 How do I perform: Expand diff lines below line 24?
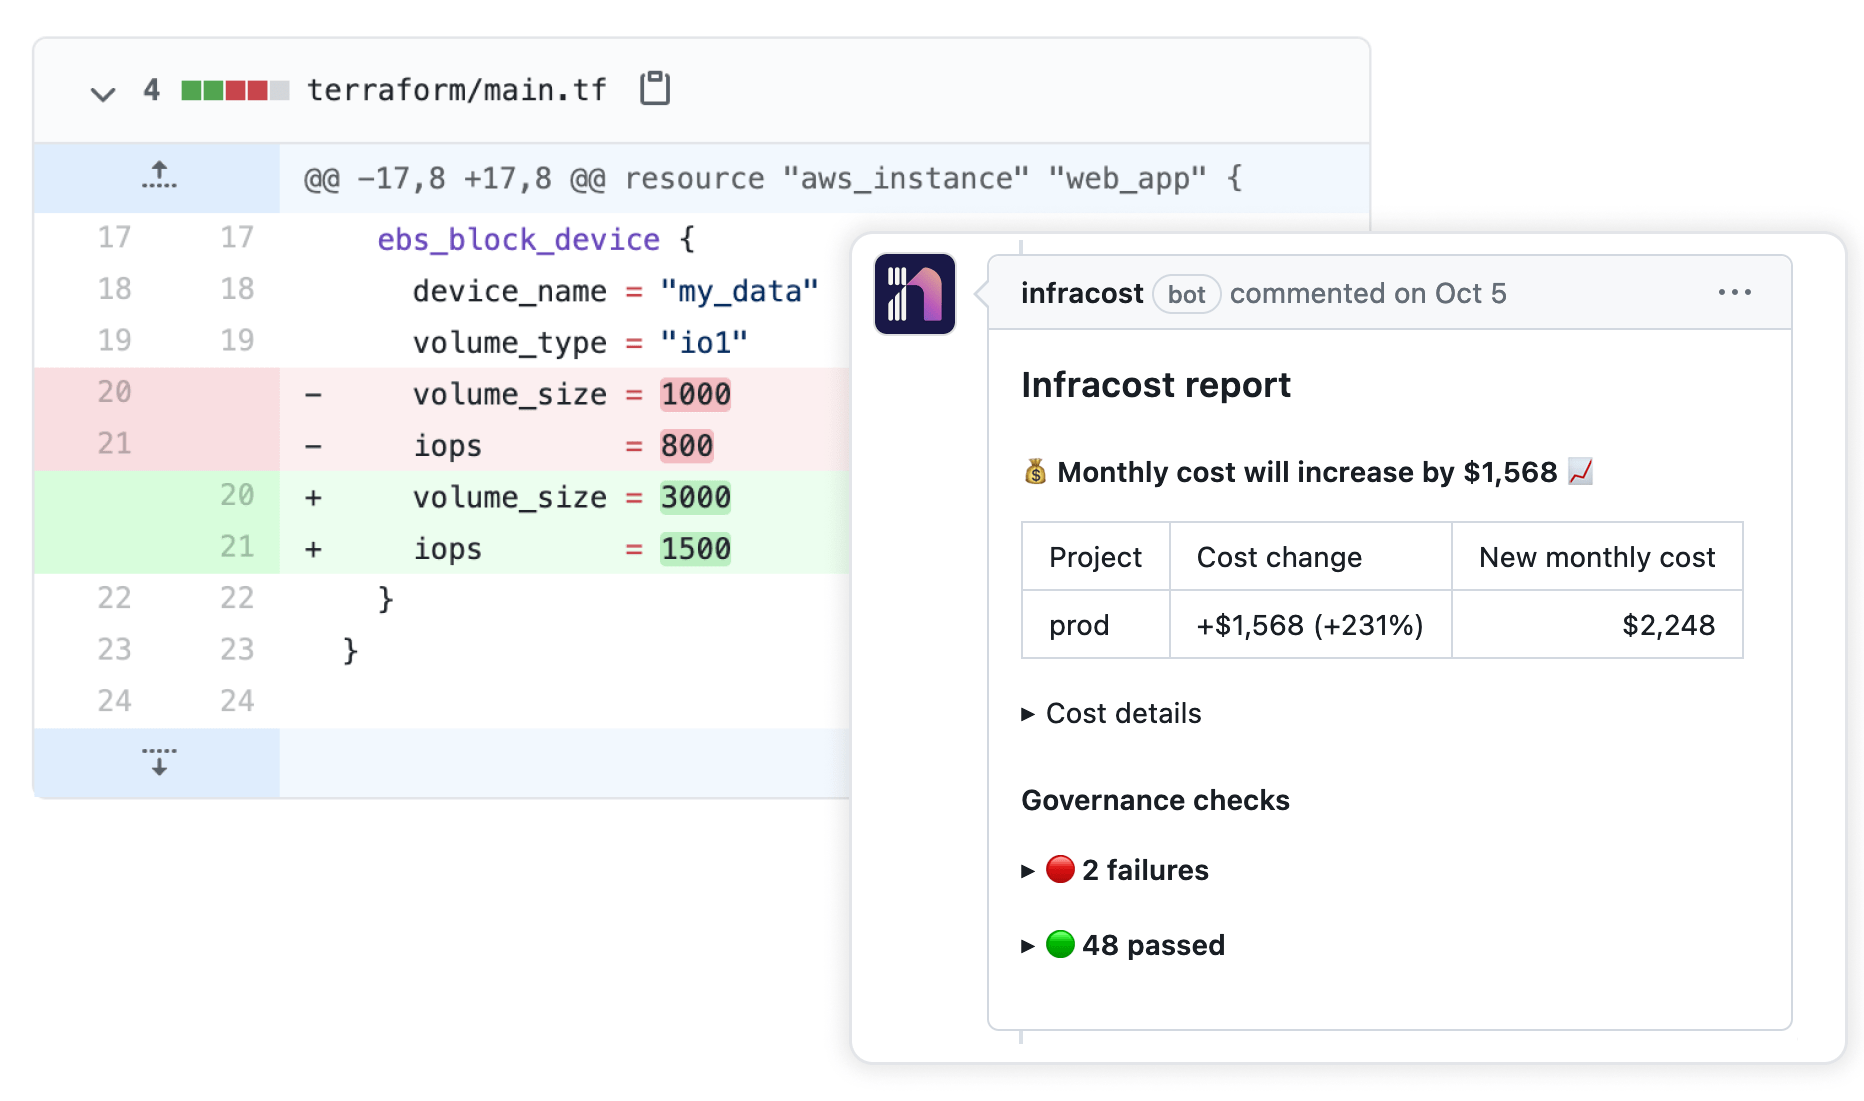(x=159, y=762)
